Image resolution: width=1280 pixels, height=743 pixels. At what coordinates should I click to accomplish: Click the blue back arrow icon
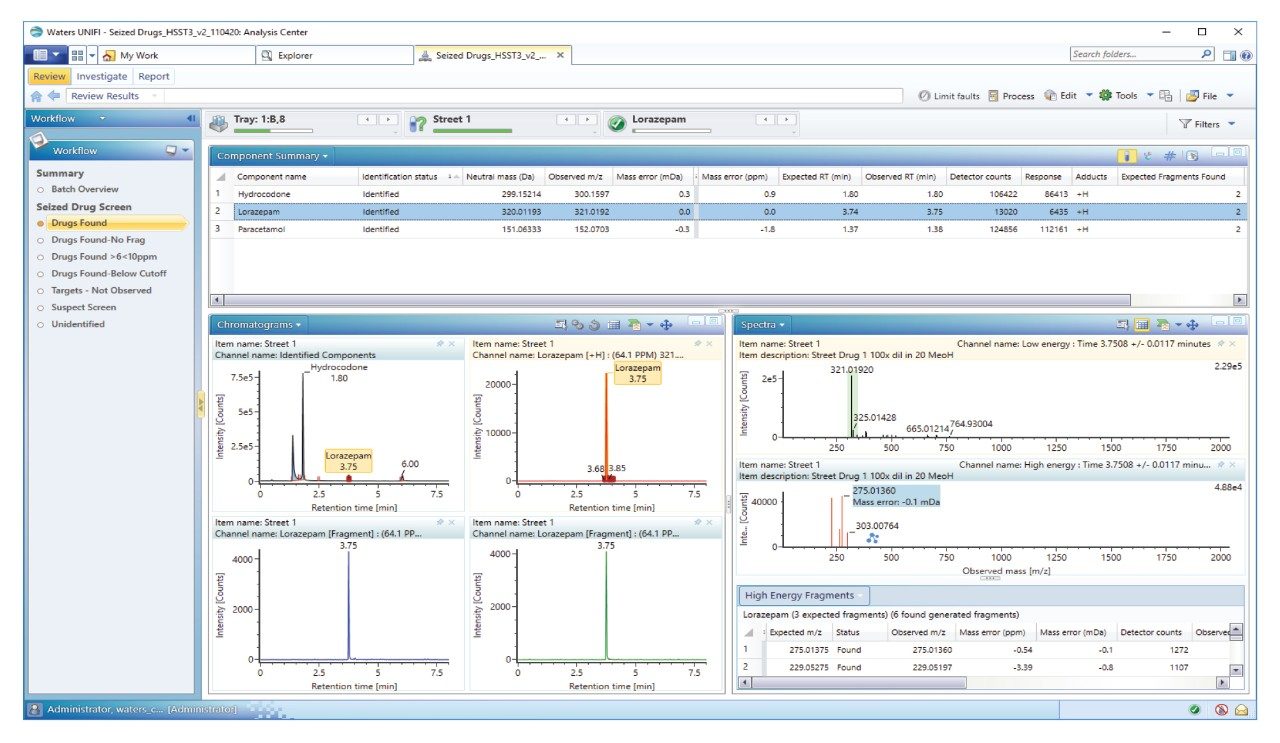point(54,96)
